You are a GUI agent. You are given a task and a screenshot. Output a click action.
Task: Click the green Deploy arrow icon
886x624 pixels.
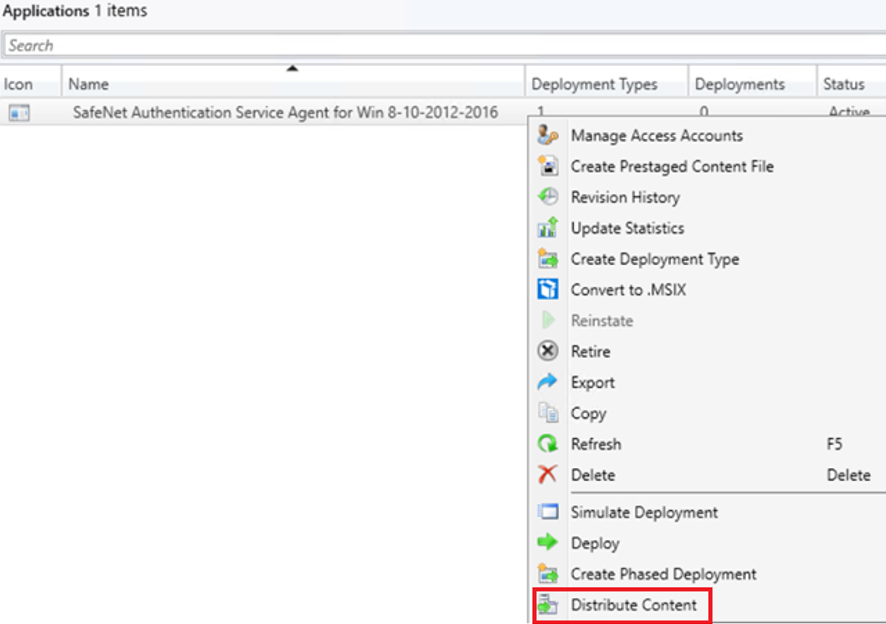(x=547, y=543)
